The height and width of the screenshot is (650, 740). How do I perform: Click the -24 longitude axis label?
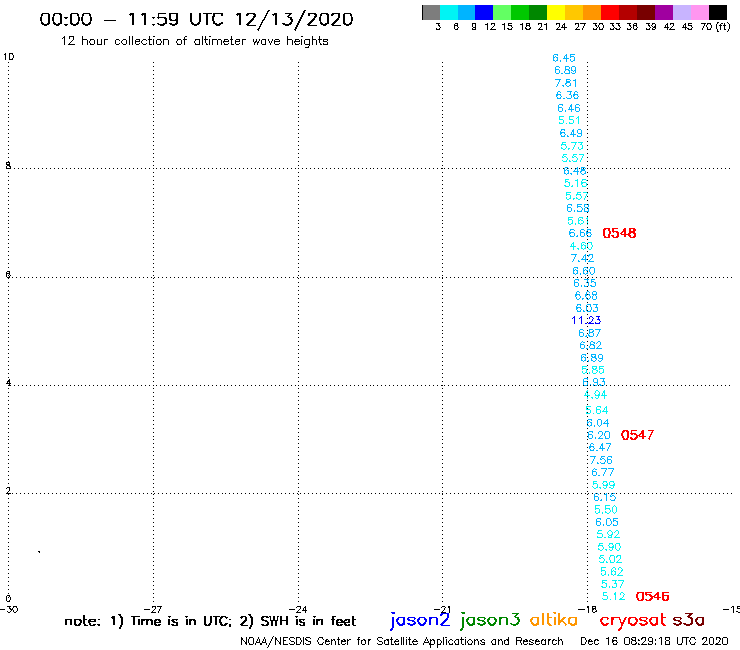(298, 609)
